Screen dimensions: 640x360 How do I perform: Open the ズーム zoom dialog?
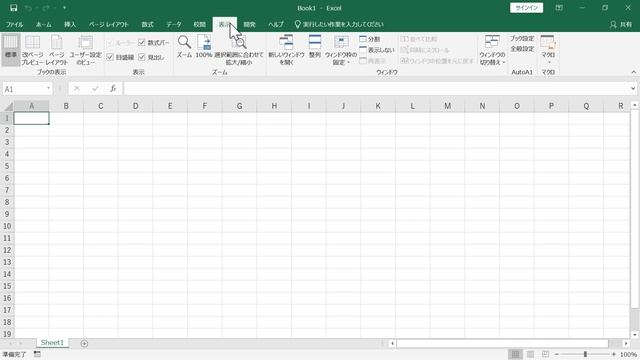point(184,46)
